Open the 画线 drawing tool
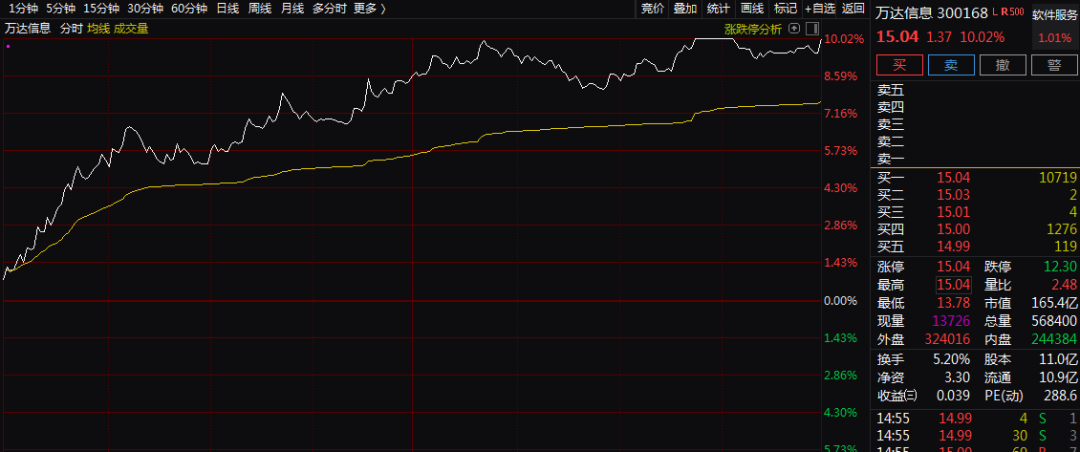This screenshot has width=1080, height=452. click(752, 9)
